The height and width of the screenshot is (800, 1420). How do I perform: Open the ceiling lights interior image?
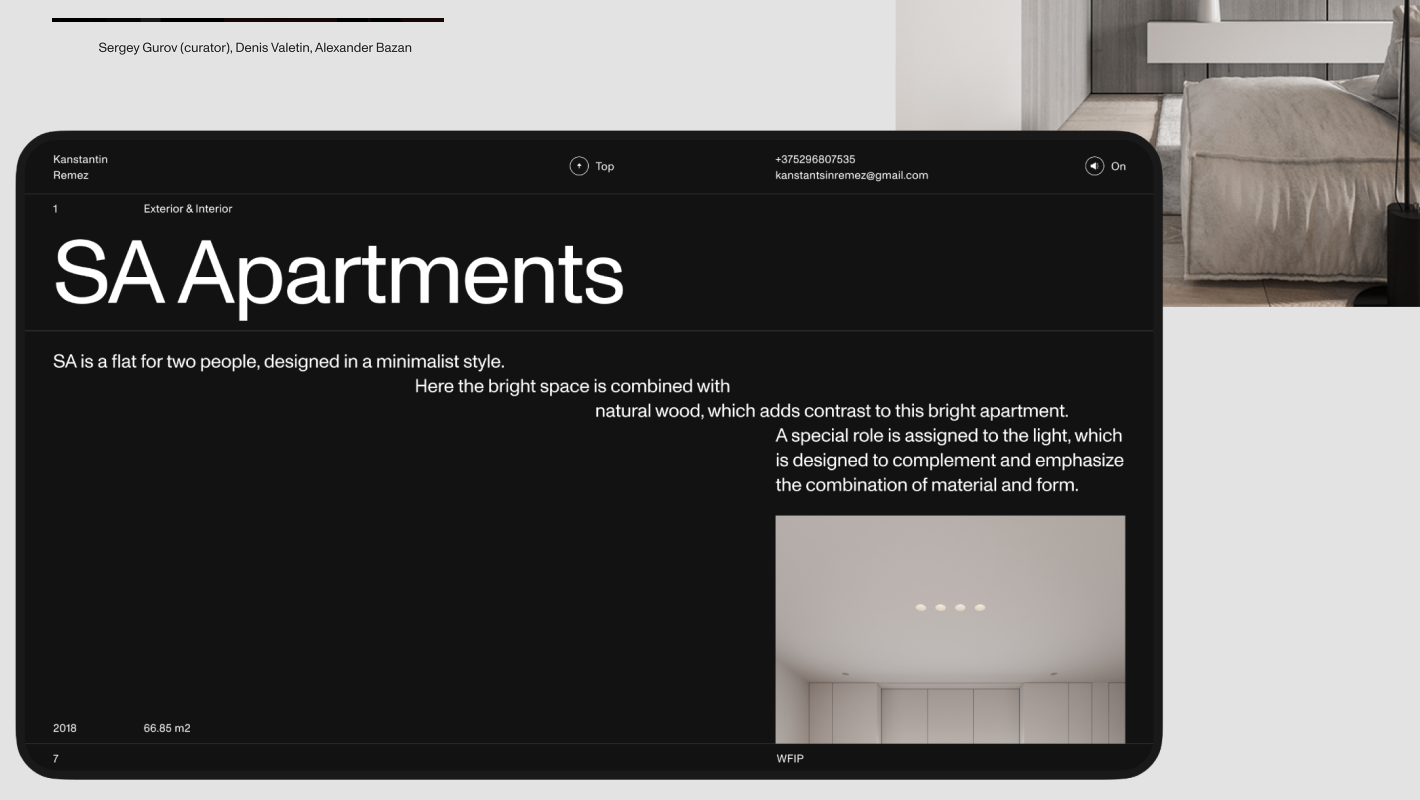click(x=949, y=629)
